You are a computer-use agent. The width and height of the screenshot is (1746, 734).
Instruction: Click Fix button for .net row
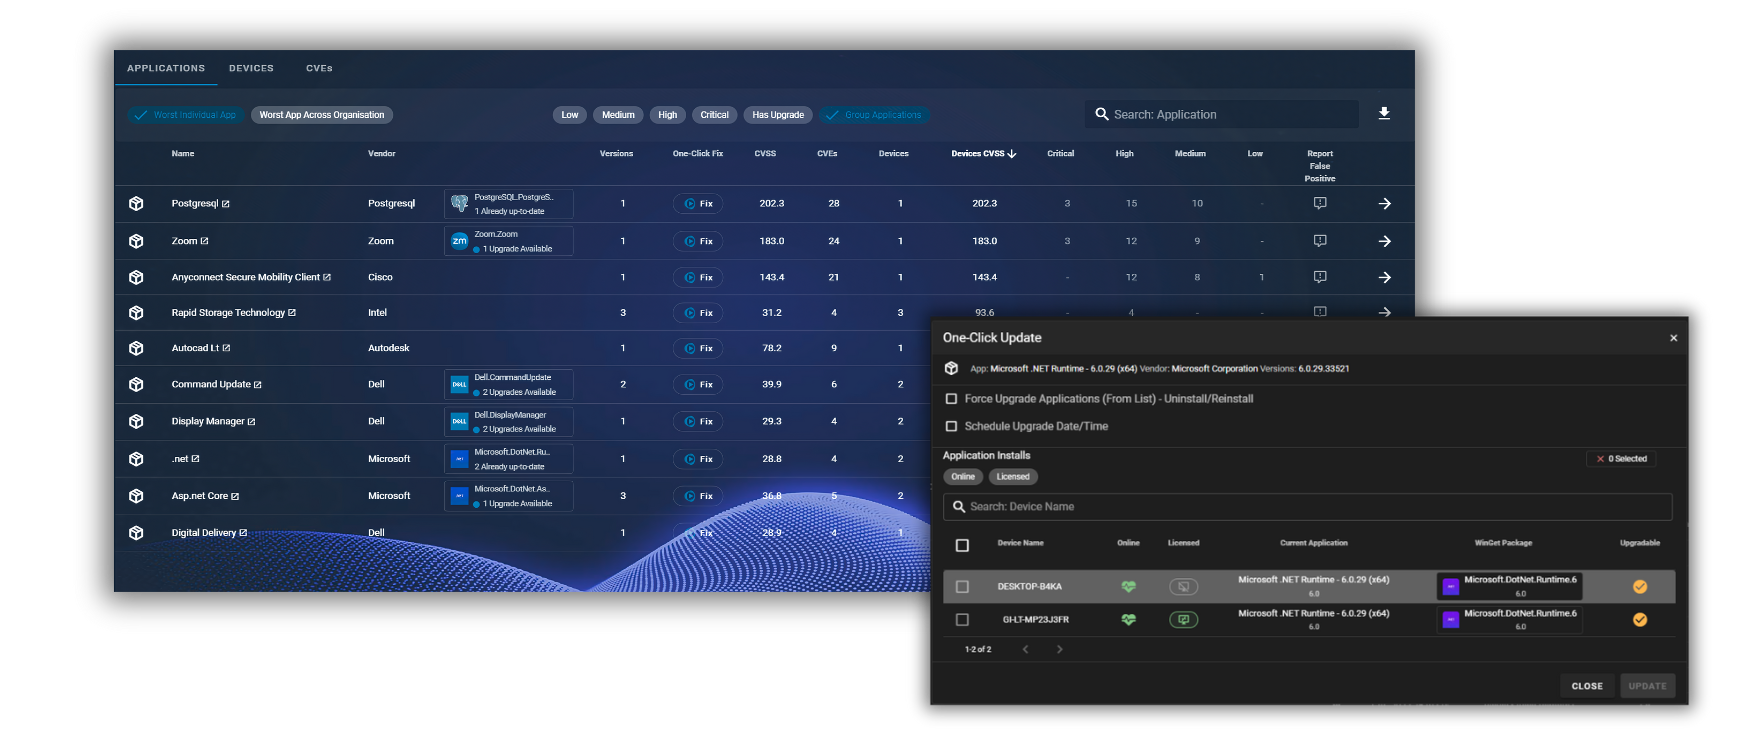tap(699, 459)
